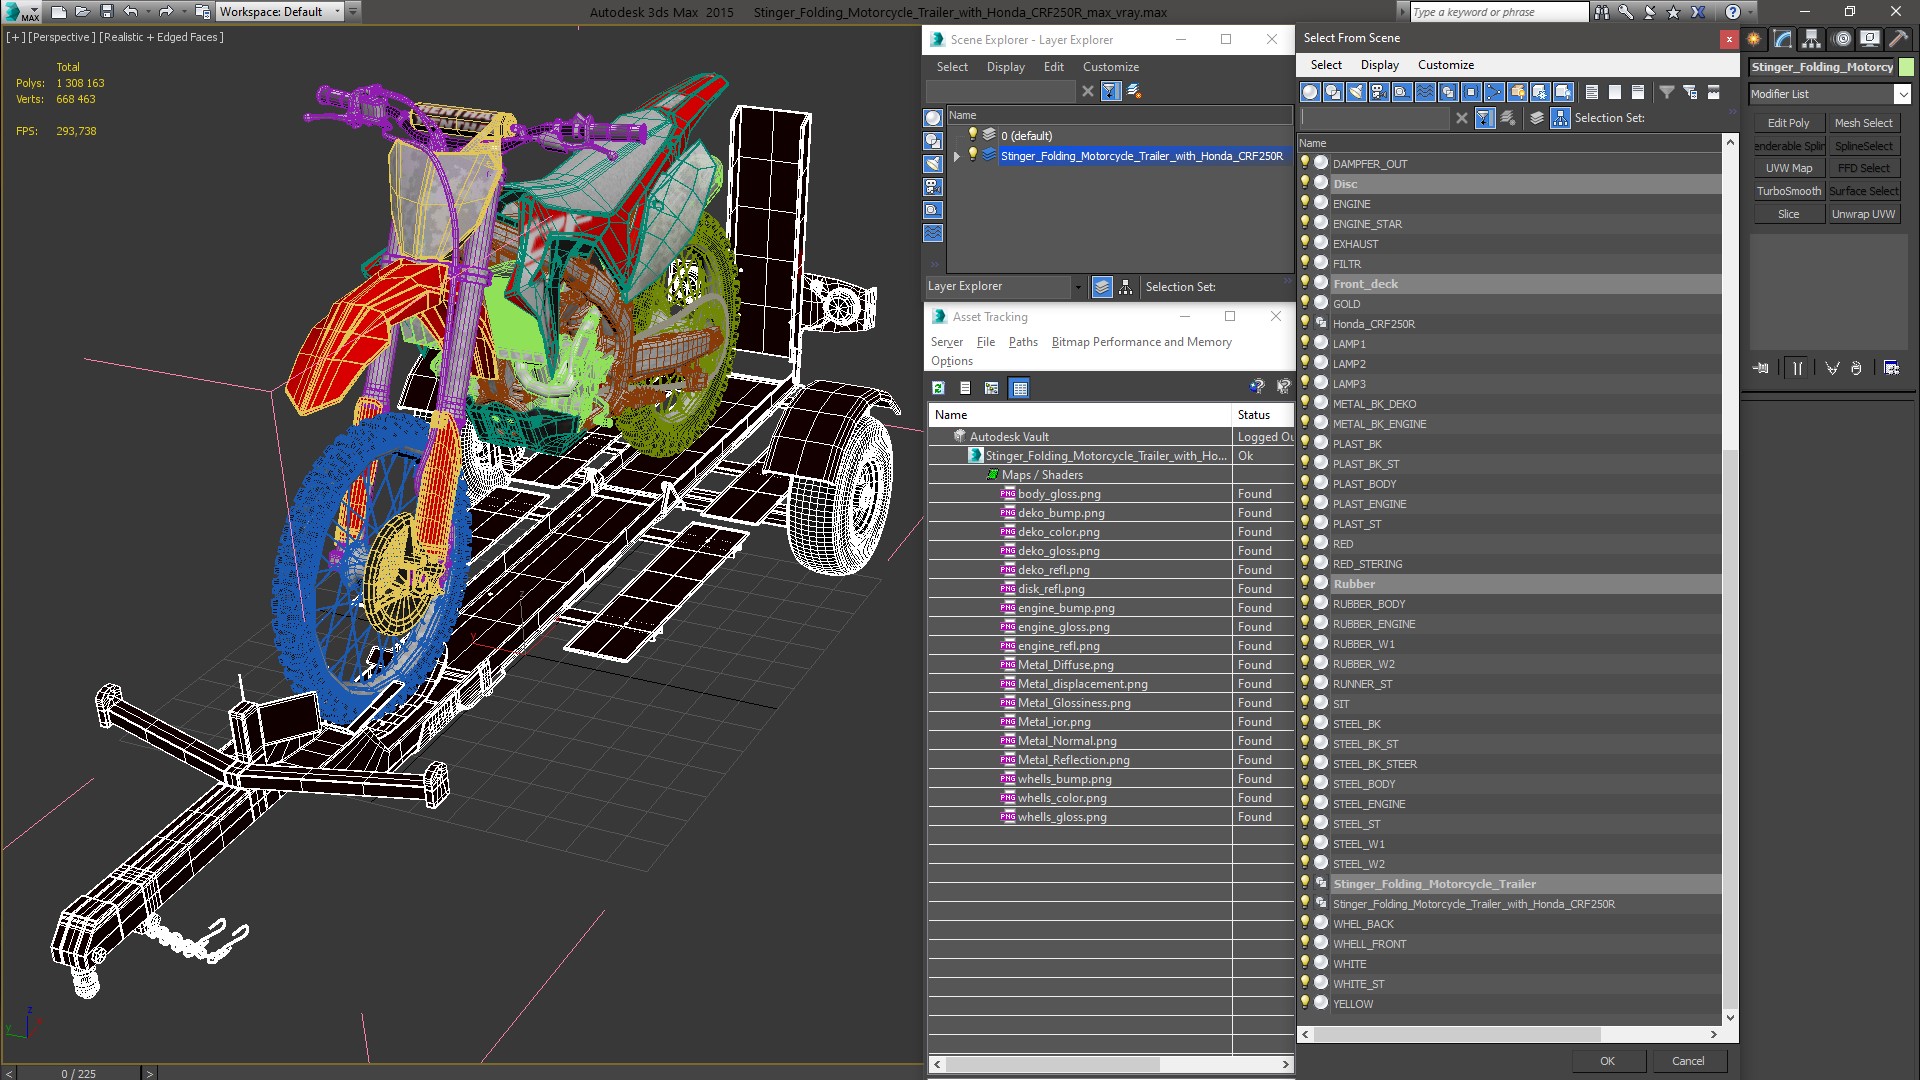Toggle visibility bulb of 0 (default) layer
The height and width of the screenshot is (1080, 1920).
pos(972,135)
